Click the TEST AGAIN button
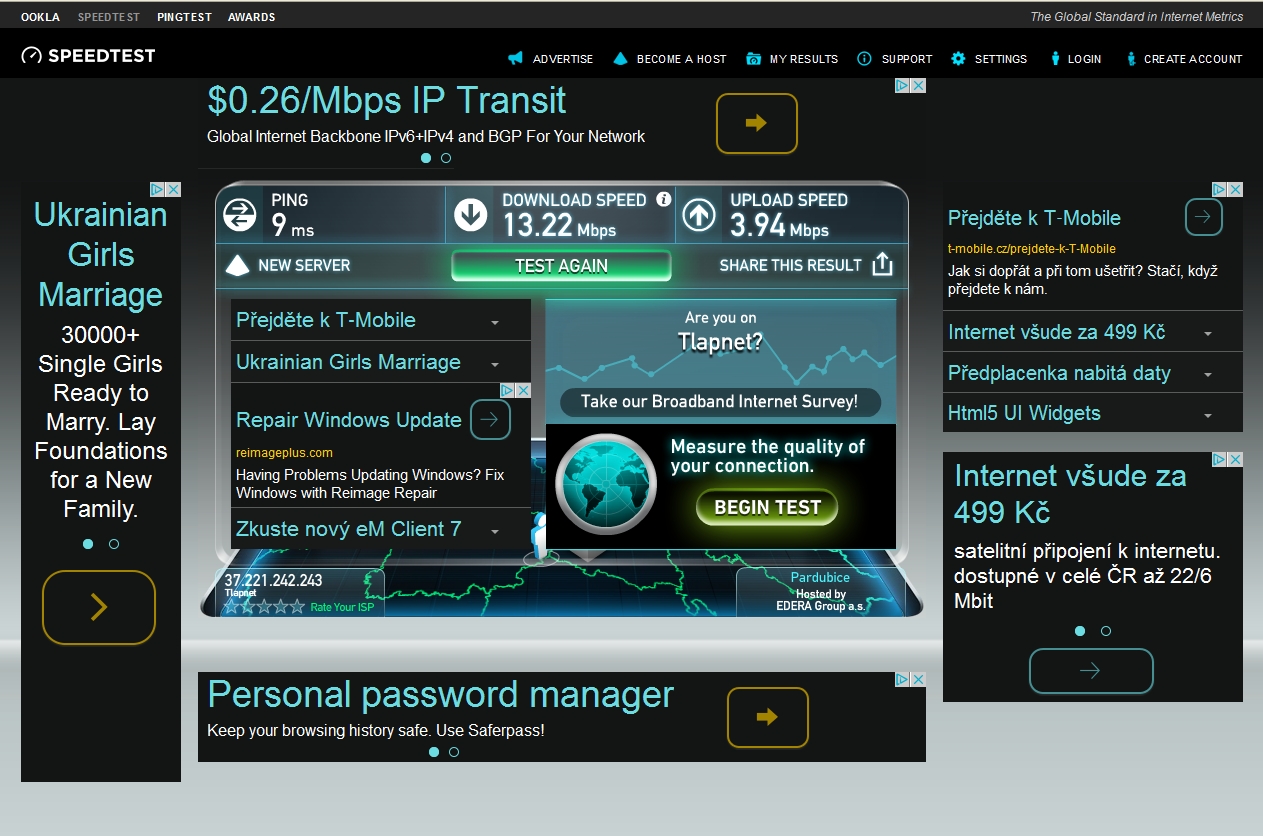 pyautogui.click(x=561, y=265)
